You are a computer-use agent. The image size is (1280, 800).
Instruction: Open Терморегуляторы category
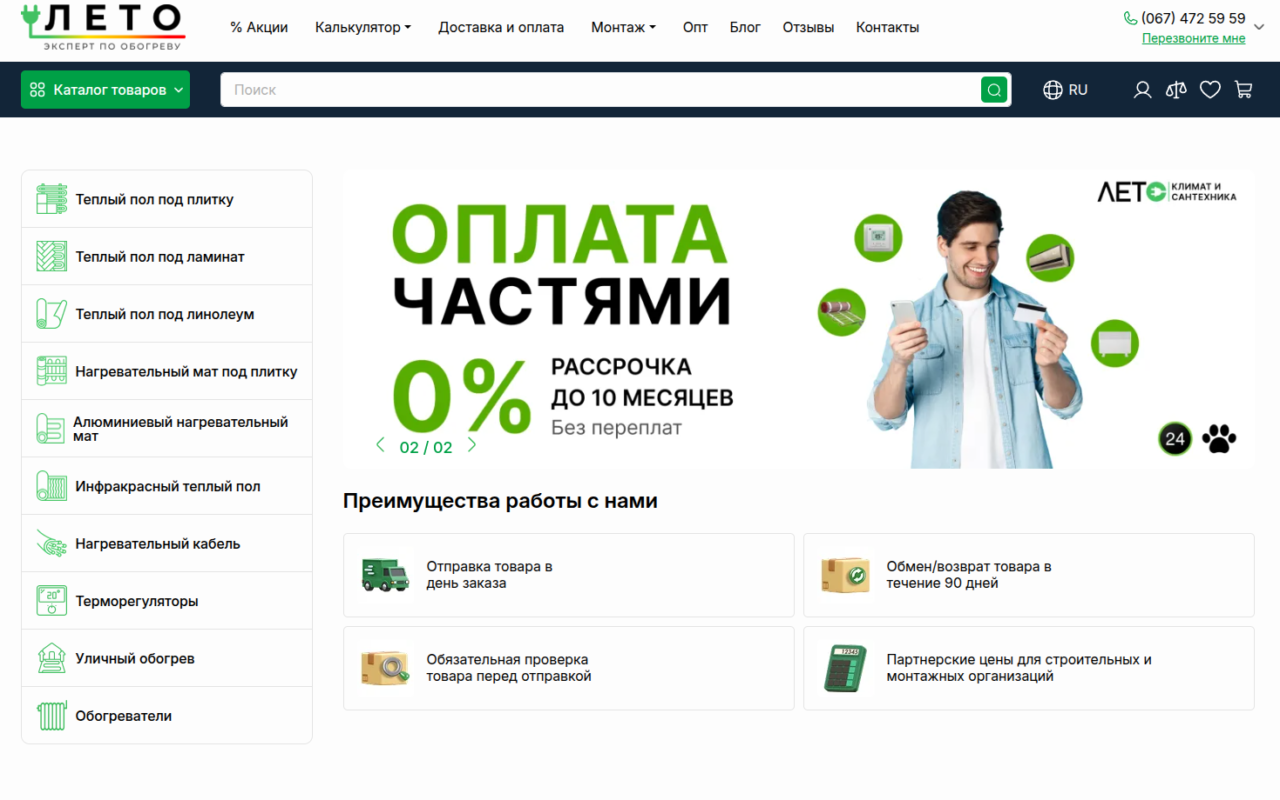[x=167, y=601]
